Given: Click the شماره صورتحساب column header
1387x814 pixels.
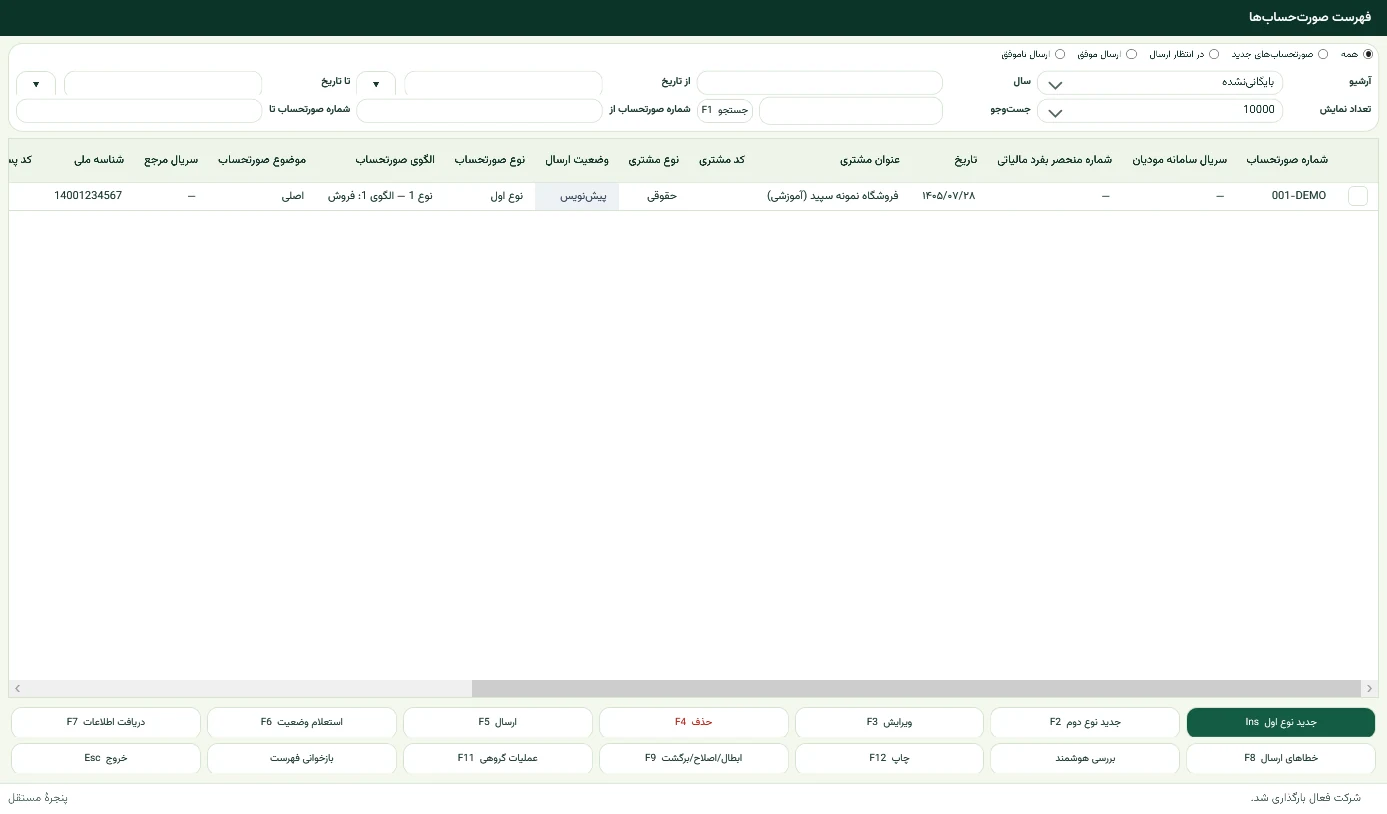Looking at the screenshot, I should [x=1287, y=160].
